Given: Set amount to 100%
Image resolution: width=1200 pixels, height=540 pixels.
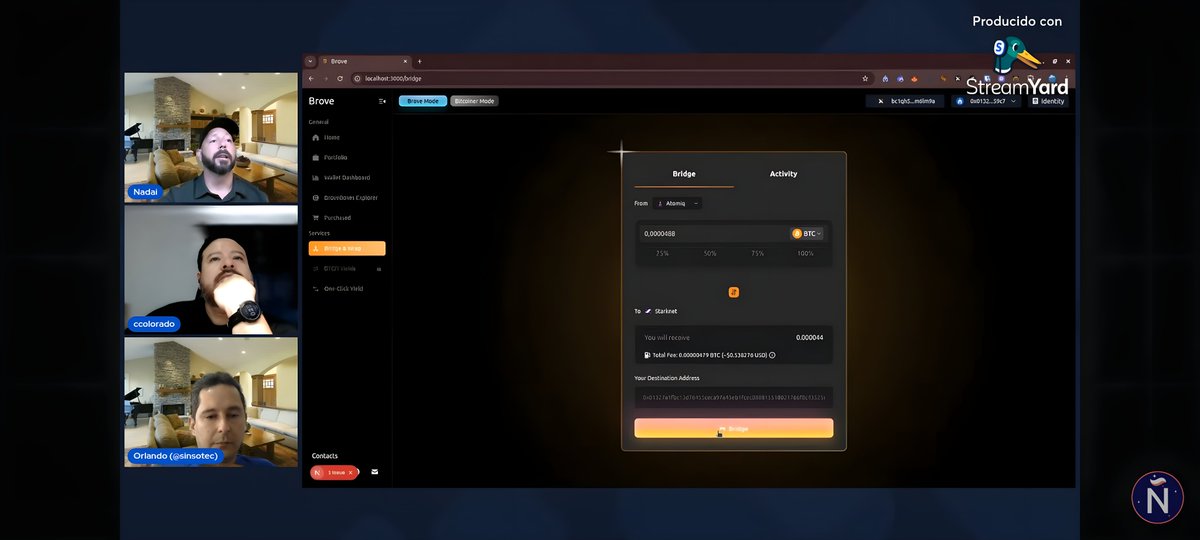Looking at the screenshot, I should (x=806, y=254).
